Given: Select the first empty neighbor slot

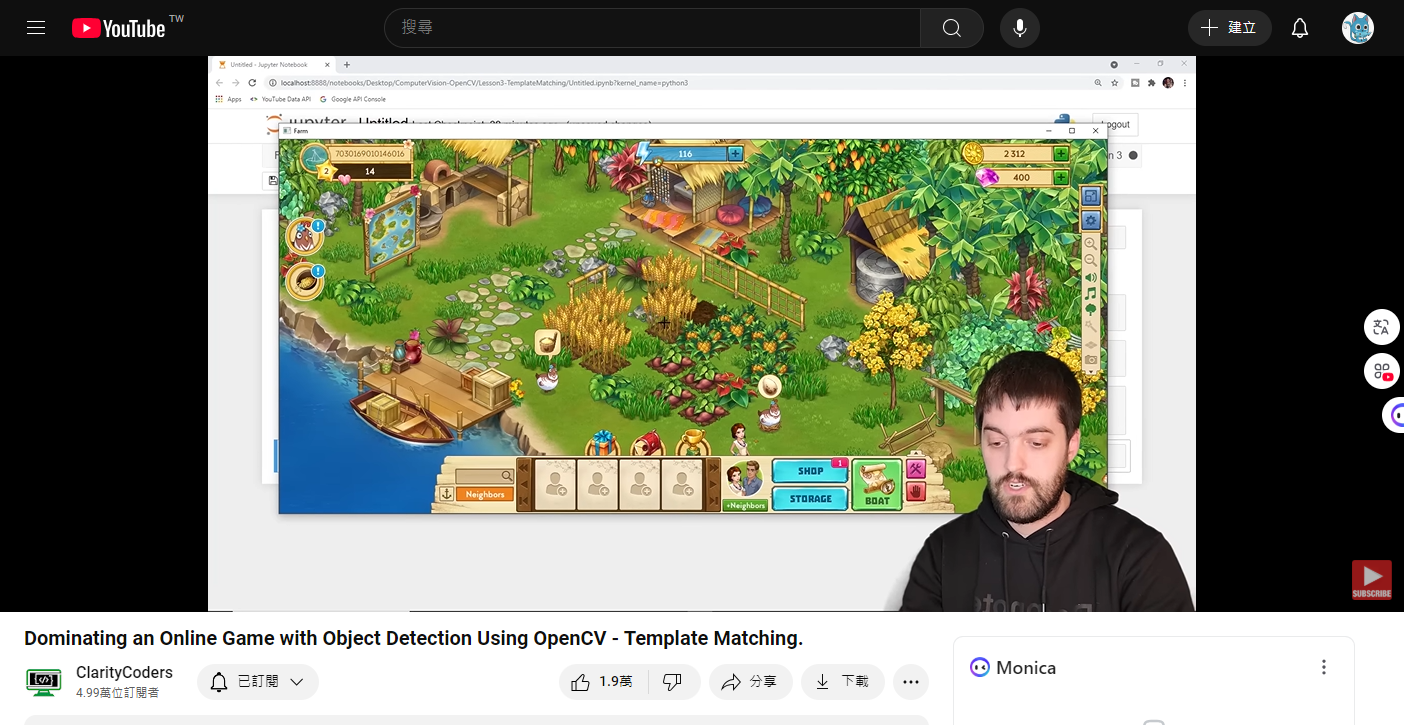Looking at the screenshot, I should (x=555, y=485).
